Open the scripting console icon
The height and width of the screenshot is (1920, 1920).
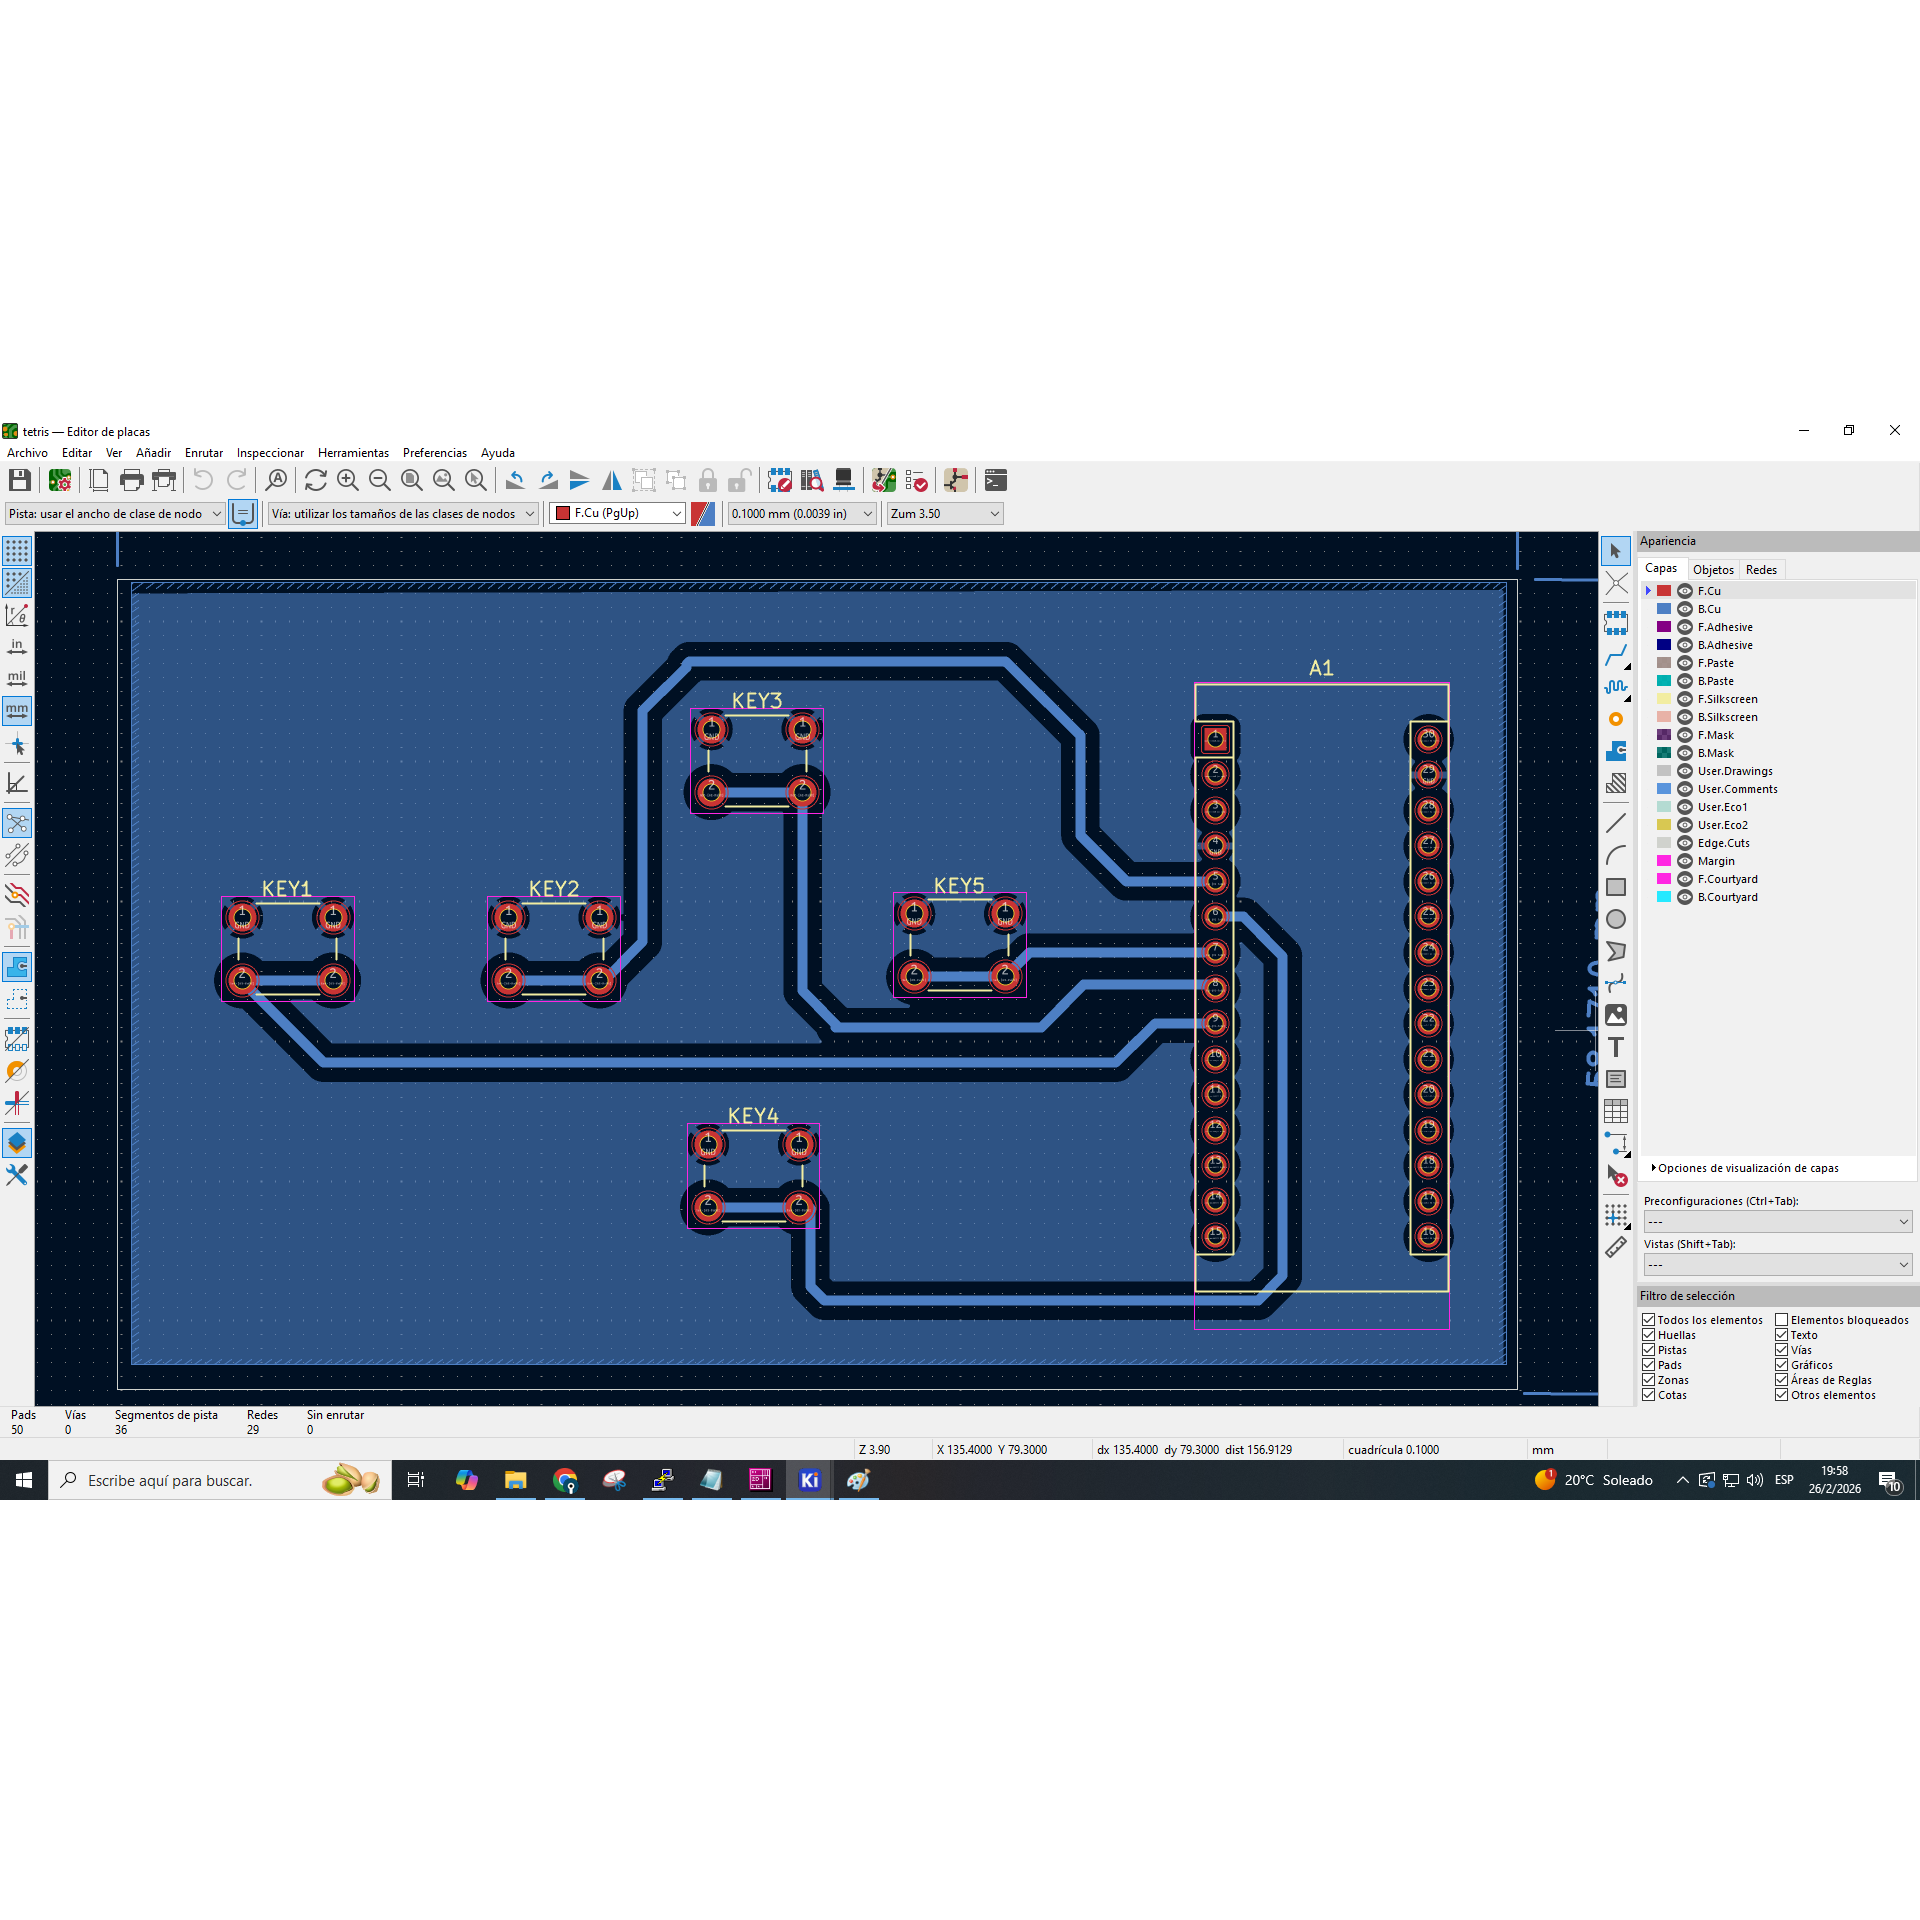coord(995,480)
